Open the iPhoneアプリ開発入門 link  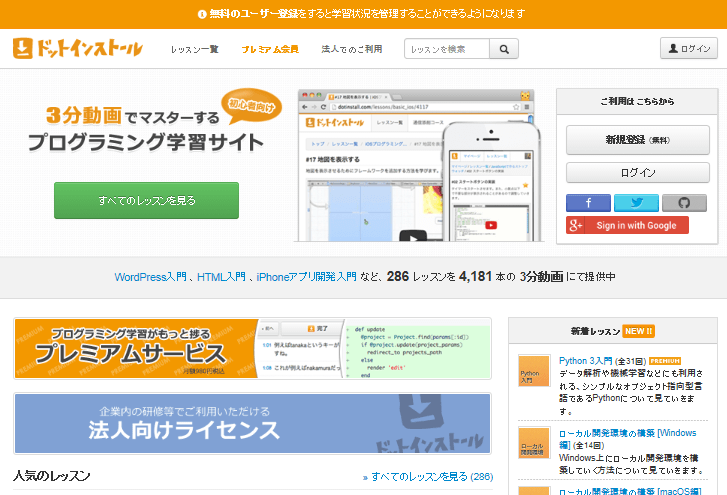point(306,277)
